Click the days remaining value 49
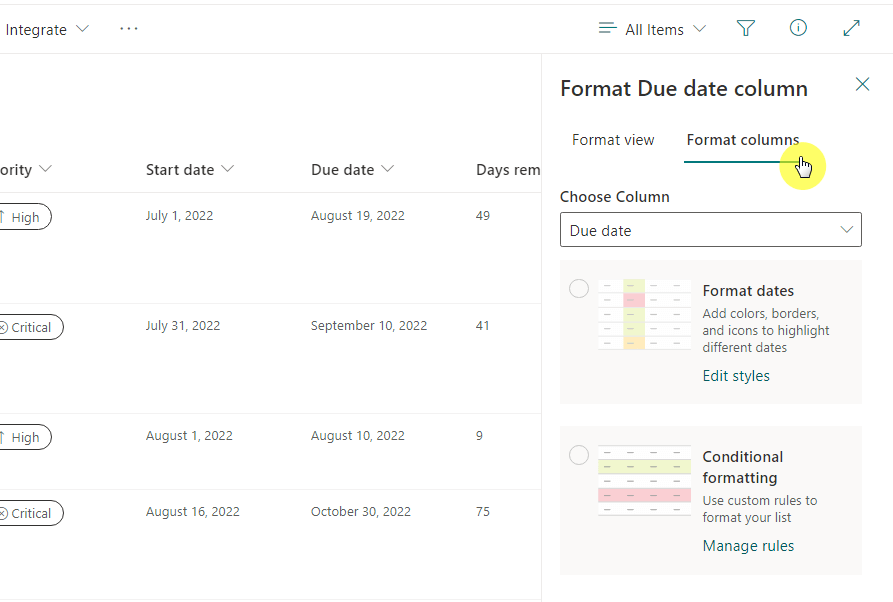The height and width of the screenshot is (602, 893). 482,216
